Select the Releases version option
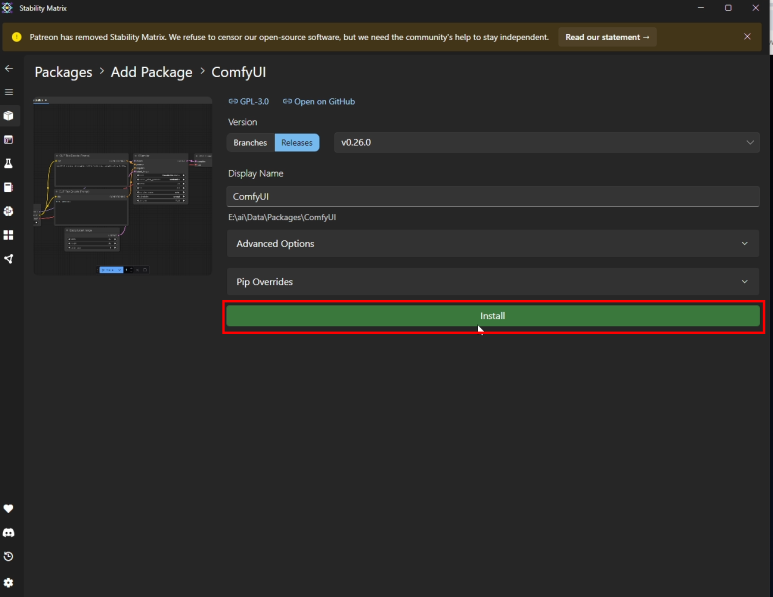Image resolution: width=773 pixels, height=597 pixels. tap(297, 142)
